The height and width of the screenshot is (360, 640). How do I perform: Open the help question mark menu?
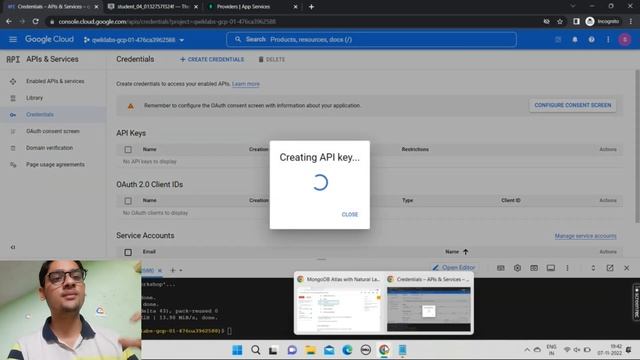click(591, 40)
